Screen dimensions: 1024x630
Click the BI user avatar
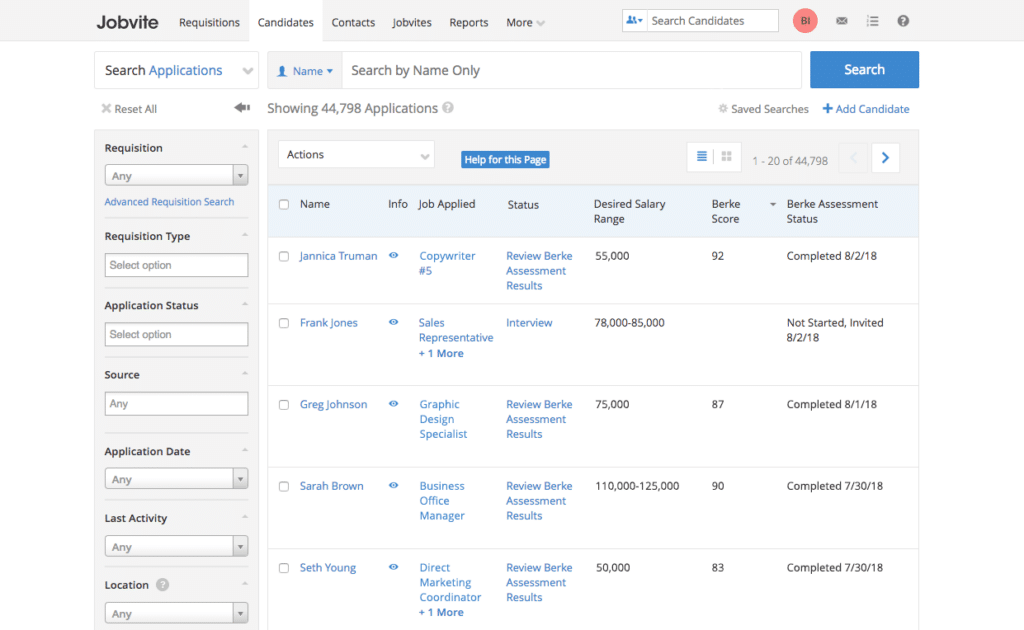point(805,21)
